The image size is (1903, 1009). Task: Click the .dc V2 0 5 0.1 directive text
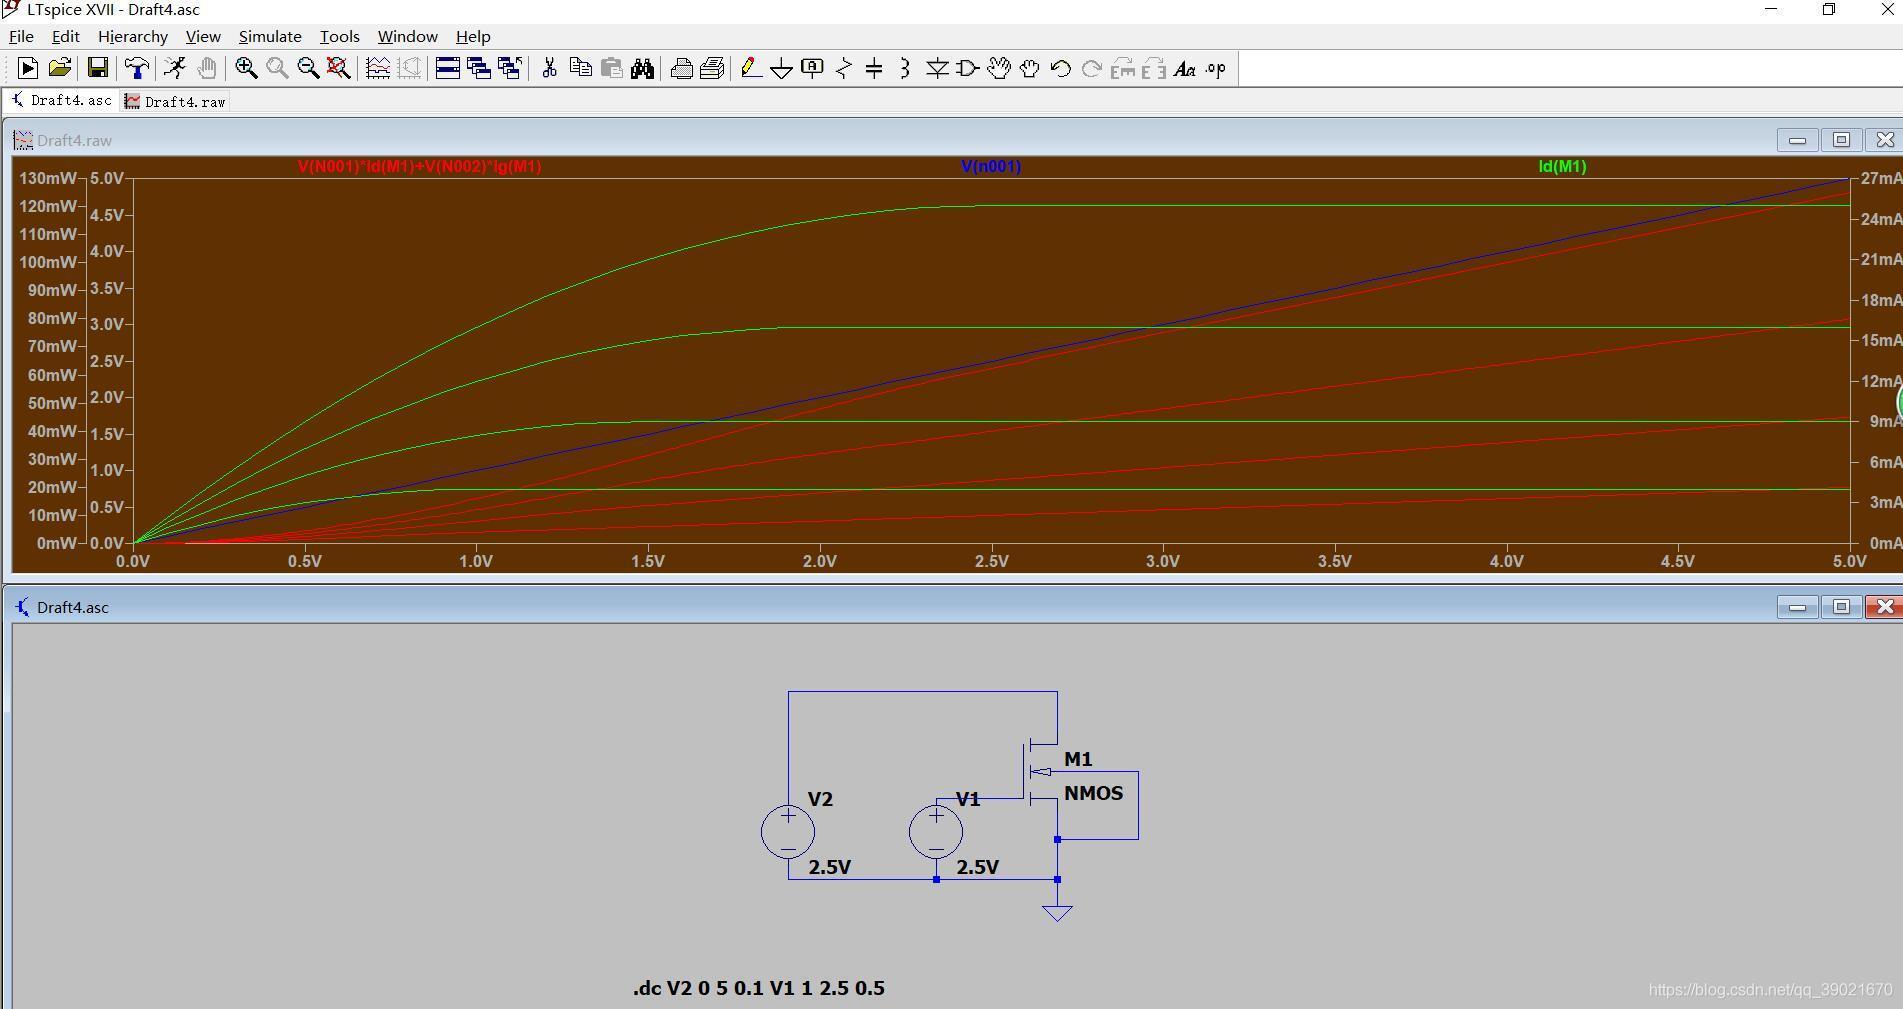click(x=759, y=988)
